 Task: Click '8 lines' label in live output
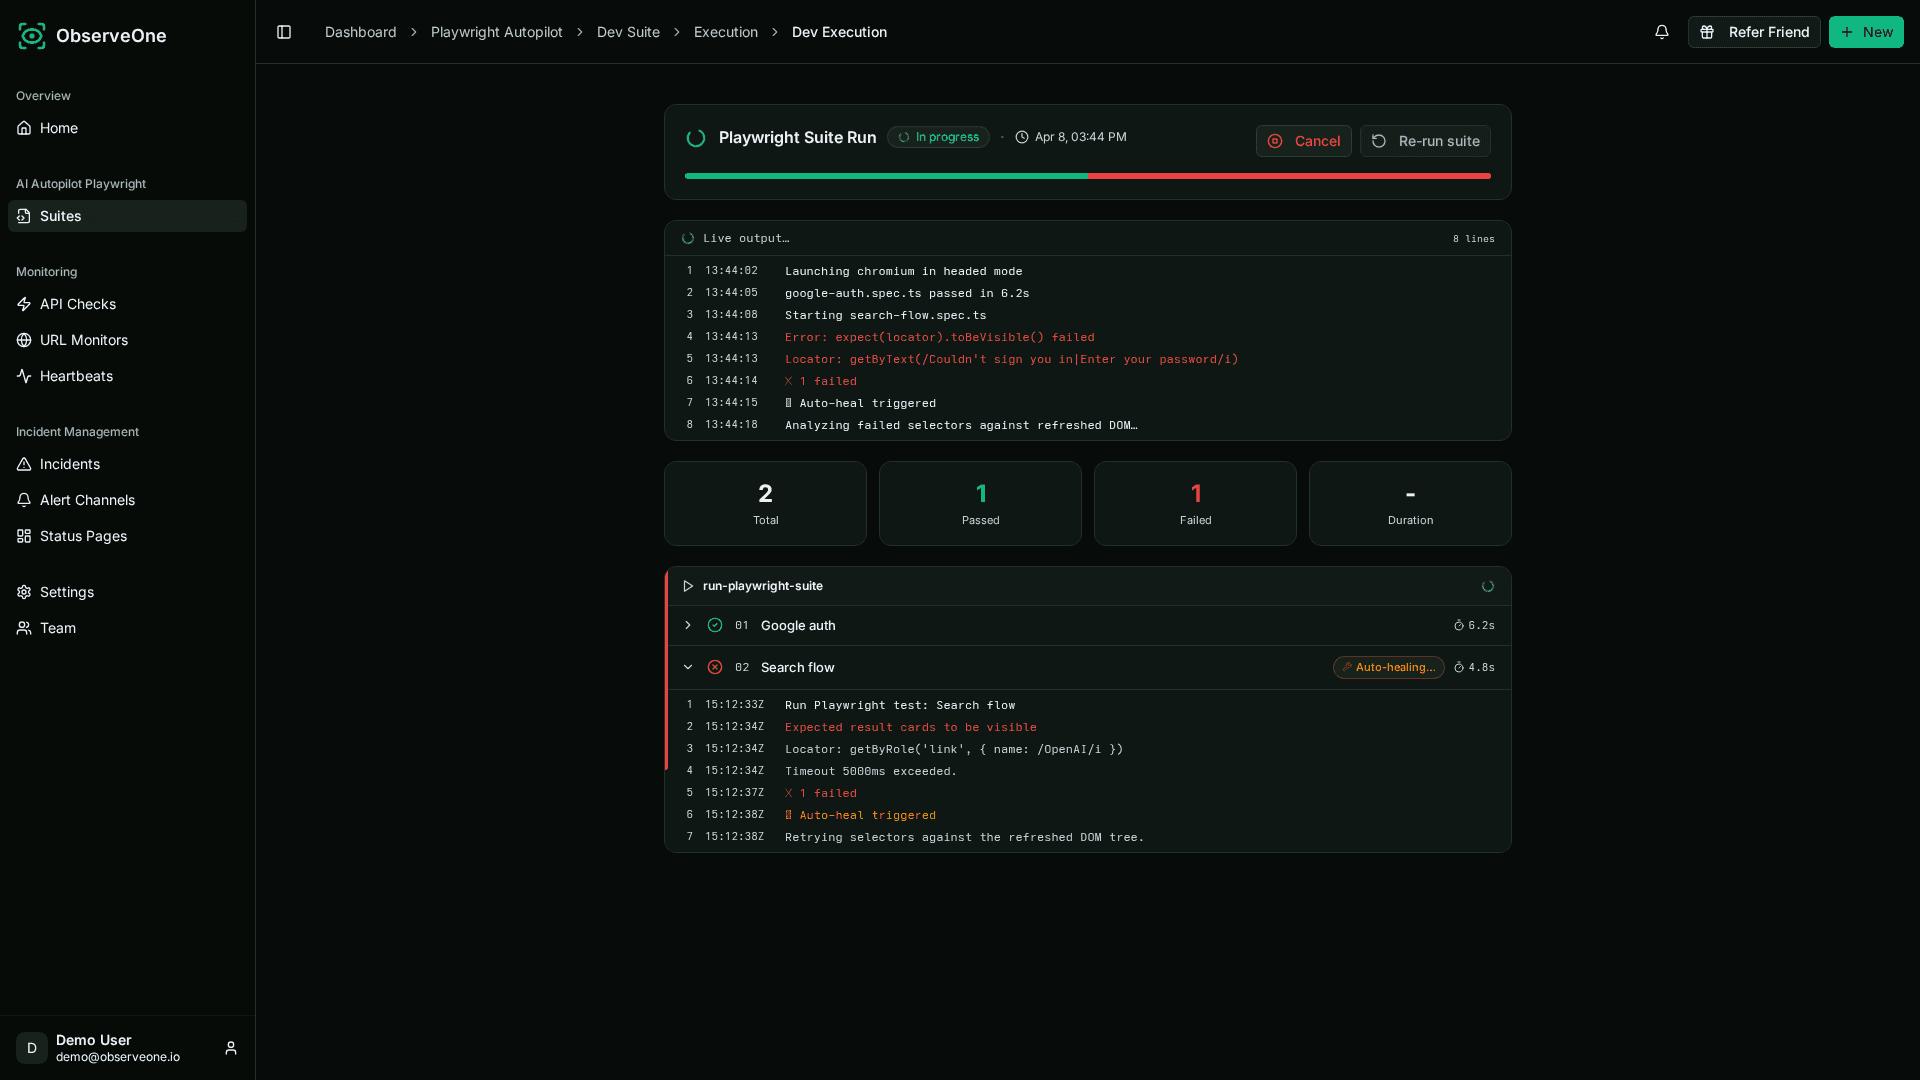click(1474, 239)
